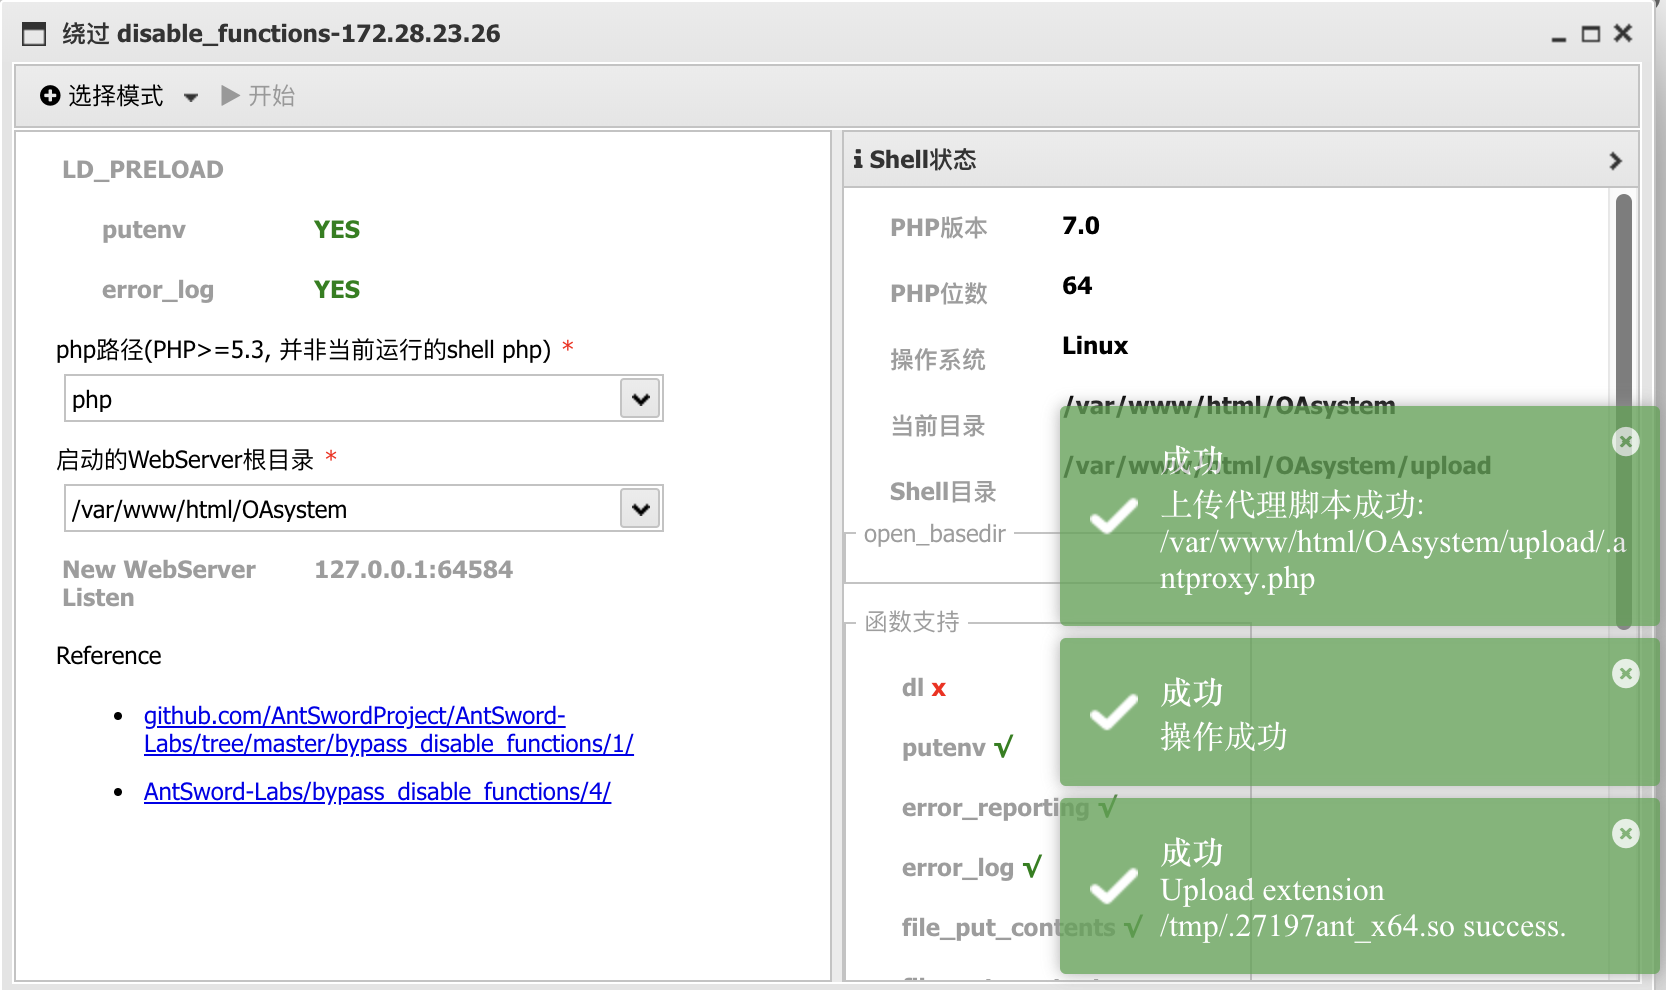1666x990 pixels.
Task: Click the error_reporting function entry
Action: (1009, 808)
